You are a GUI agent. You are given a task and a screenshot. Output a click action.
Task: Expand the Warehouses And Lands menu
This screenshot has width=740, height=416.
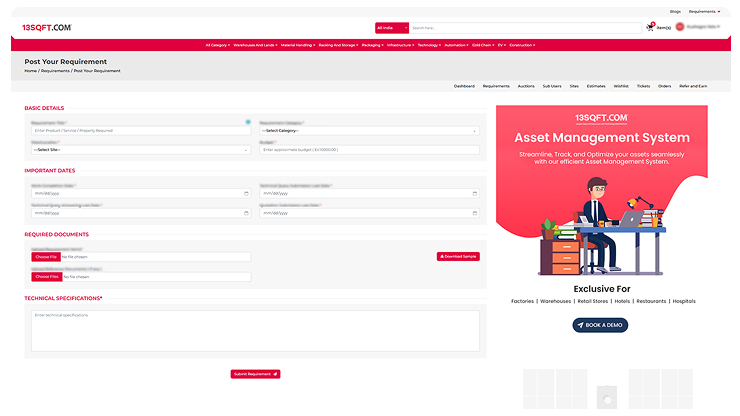255,45
